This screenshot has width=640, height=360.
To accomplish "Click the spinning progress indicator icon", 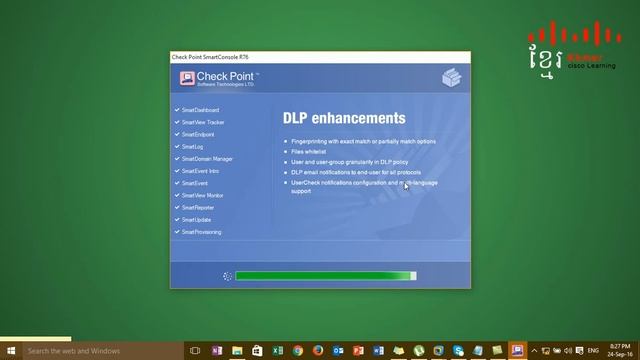I will (227, 276).
